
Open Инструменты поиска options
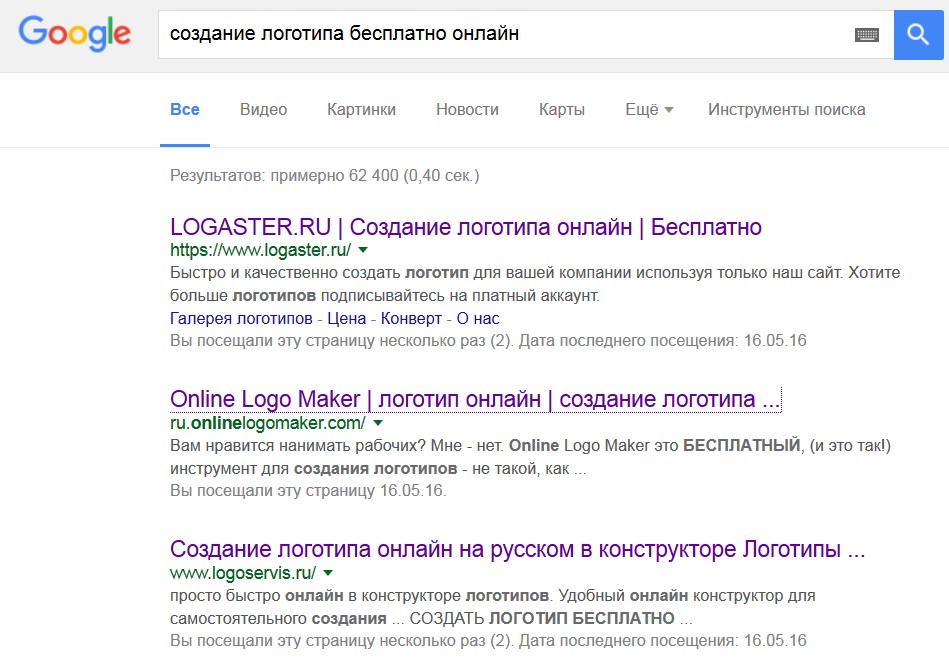[786, 110]
